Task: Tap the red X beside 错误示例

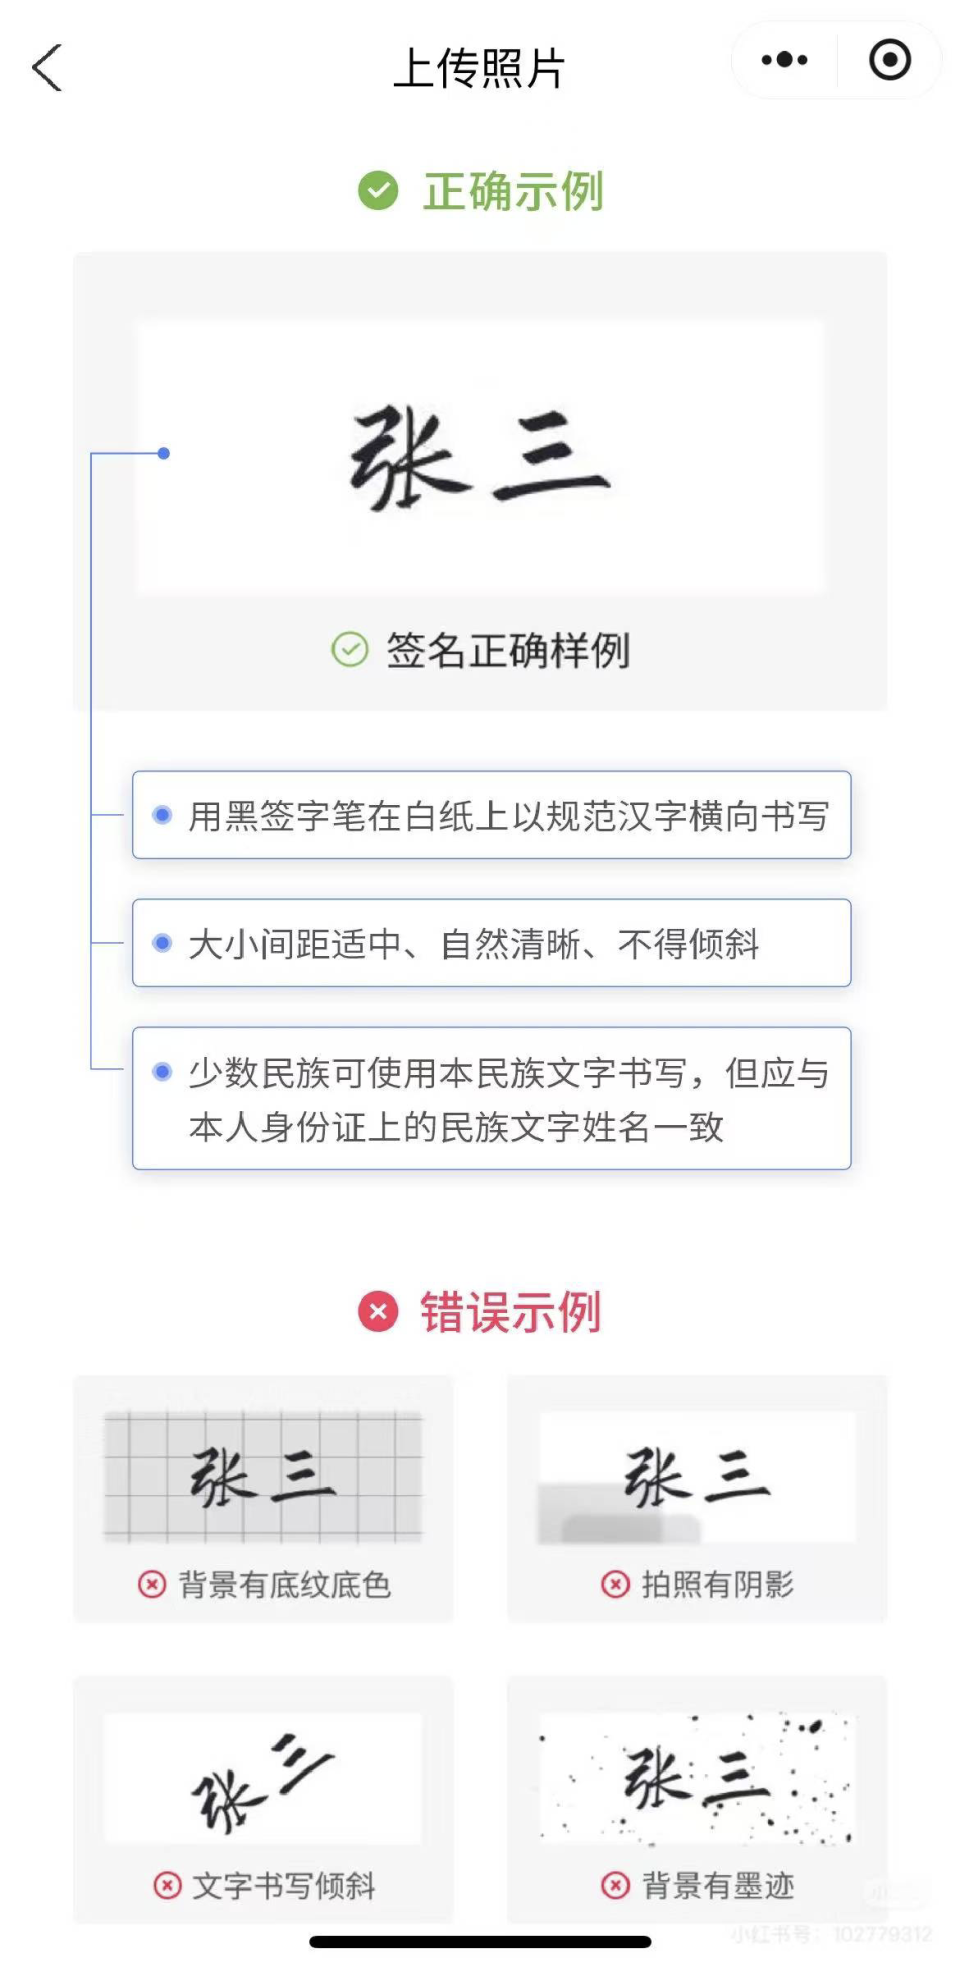Action: (x=377, y=1312)
